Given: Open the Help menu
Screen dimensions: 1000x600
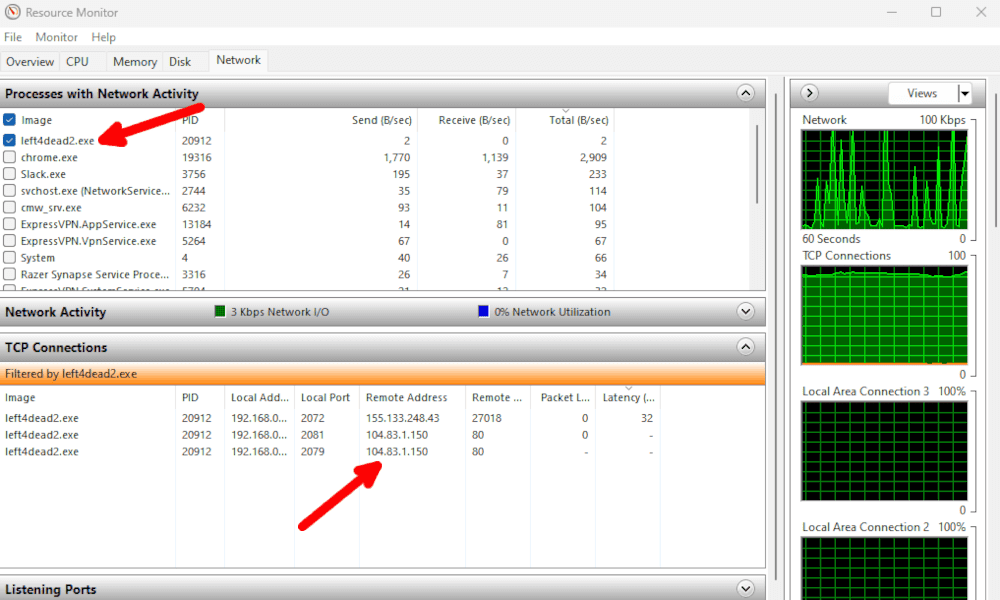Looking at the screenshot, I should point(103,37).
